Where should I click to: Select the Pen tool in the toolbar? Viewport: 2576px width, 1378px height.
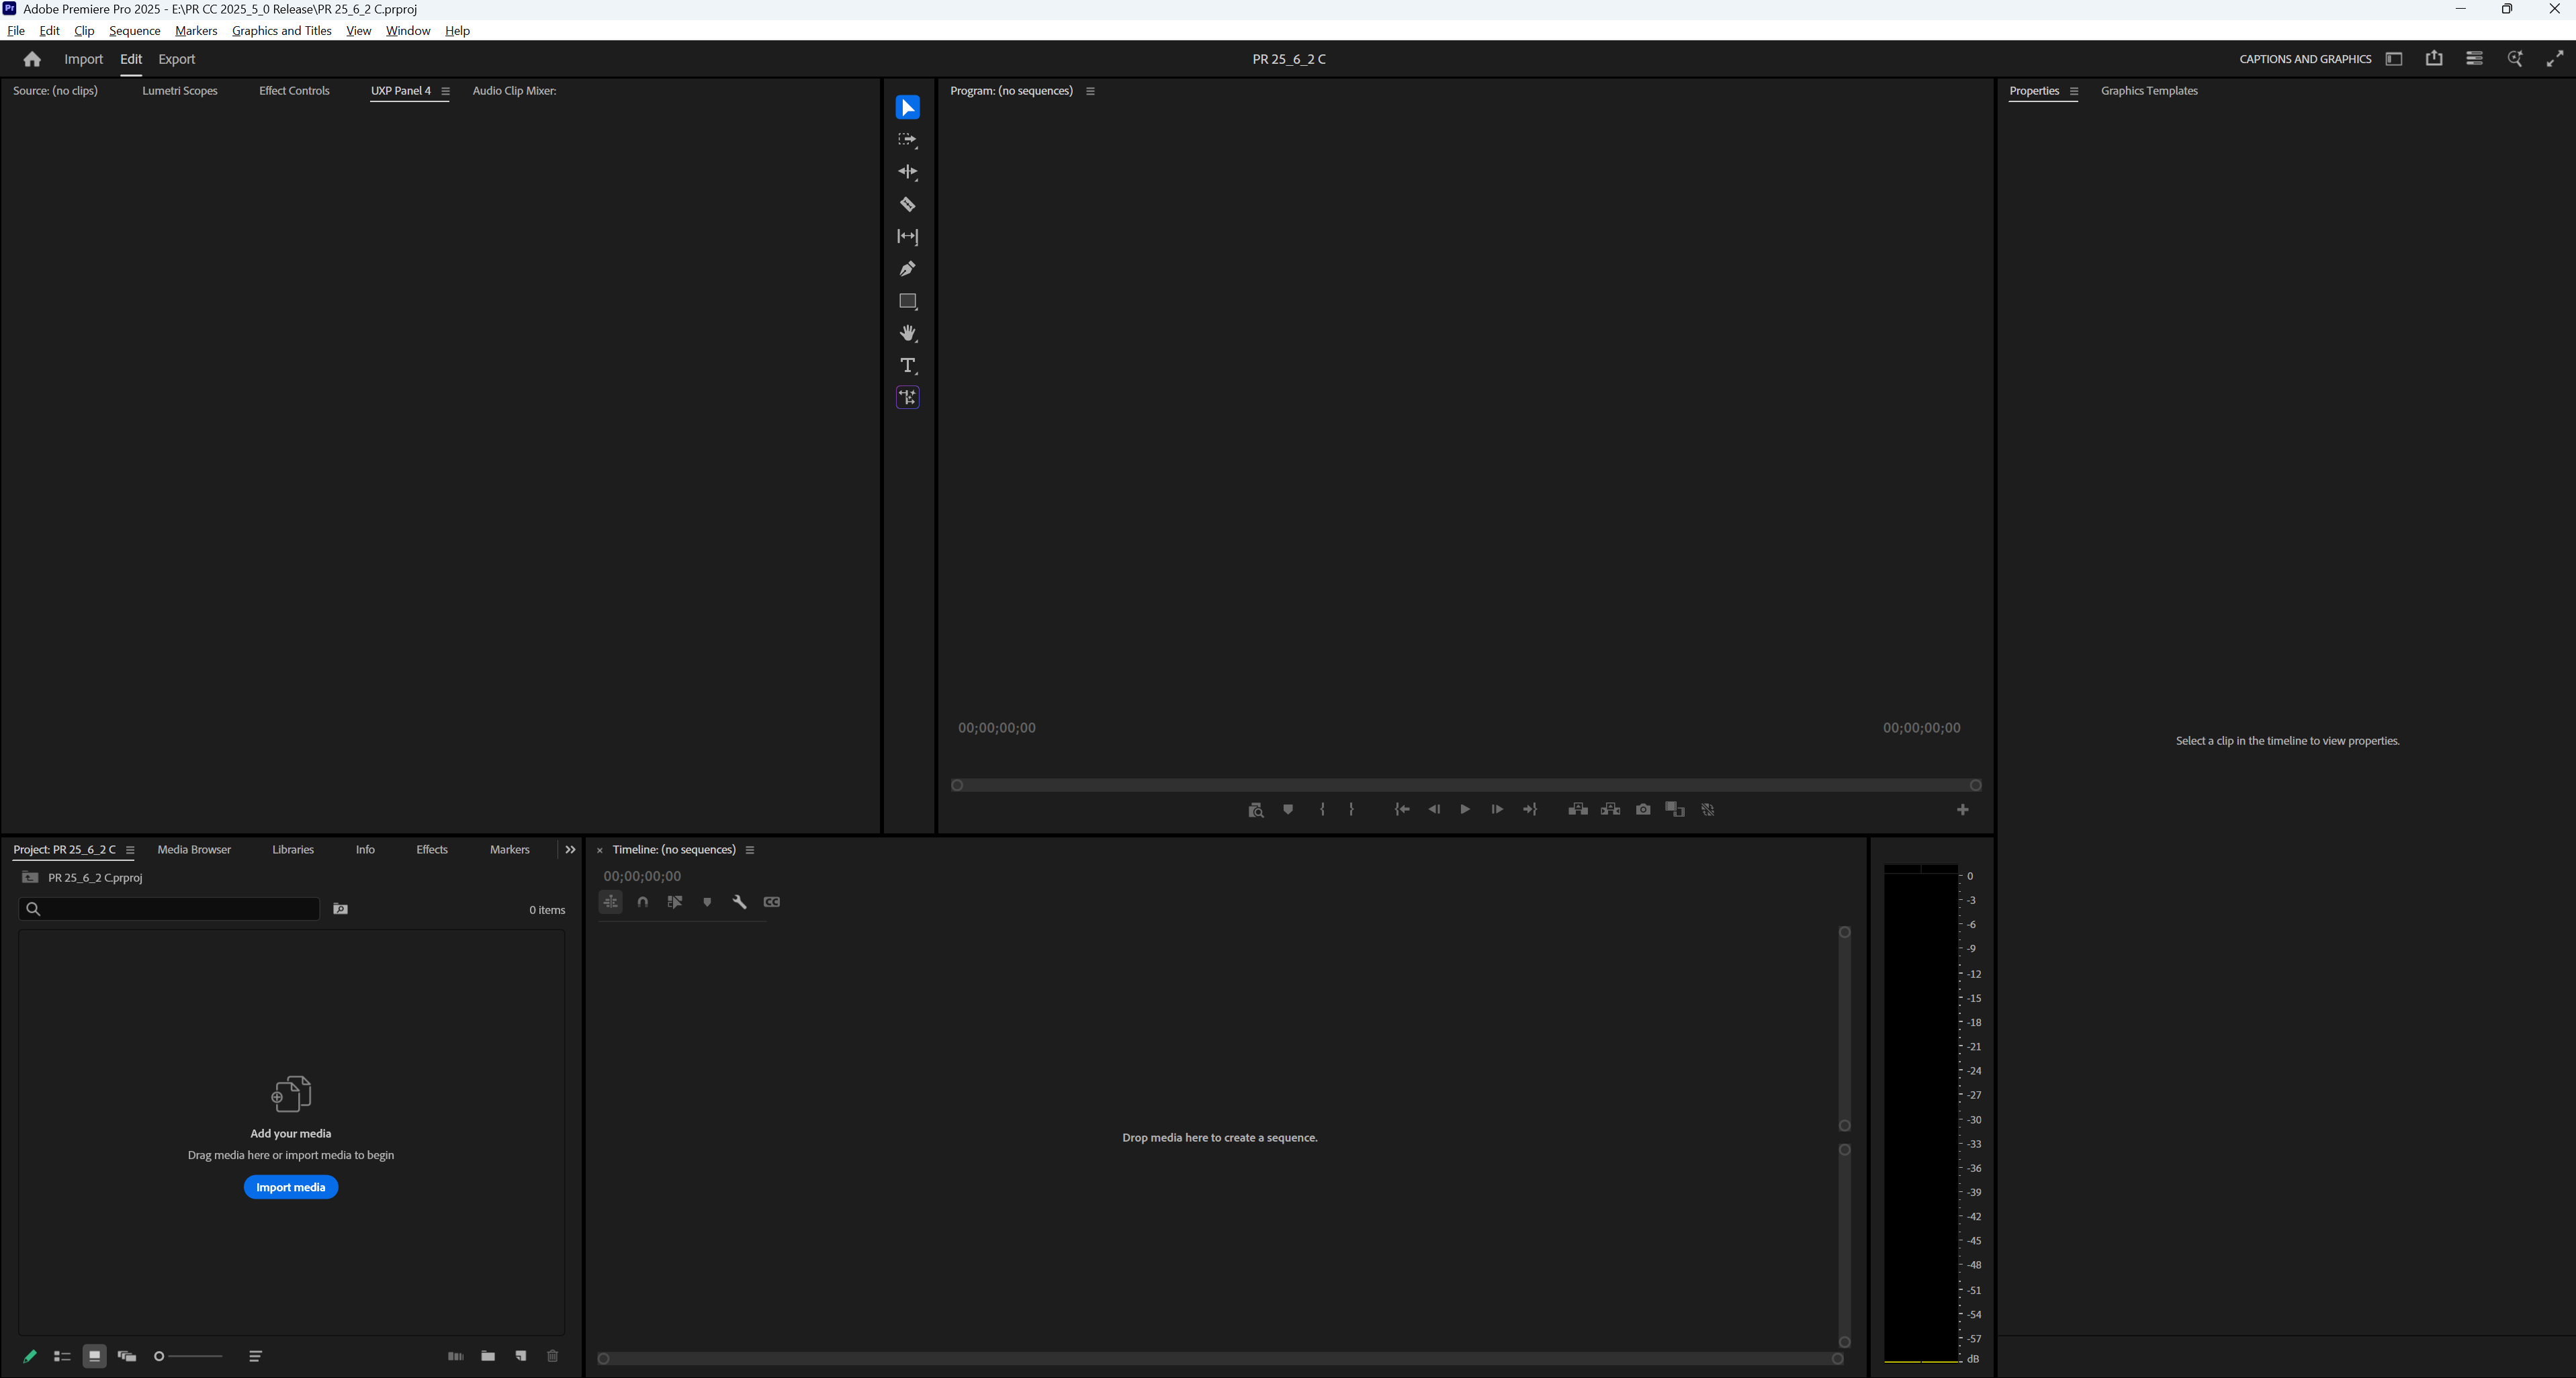[x=907, y=268]
